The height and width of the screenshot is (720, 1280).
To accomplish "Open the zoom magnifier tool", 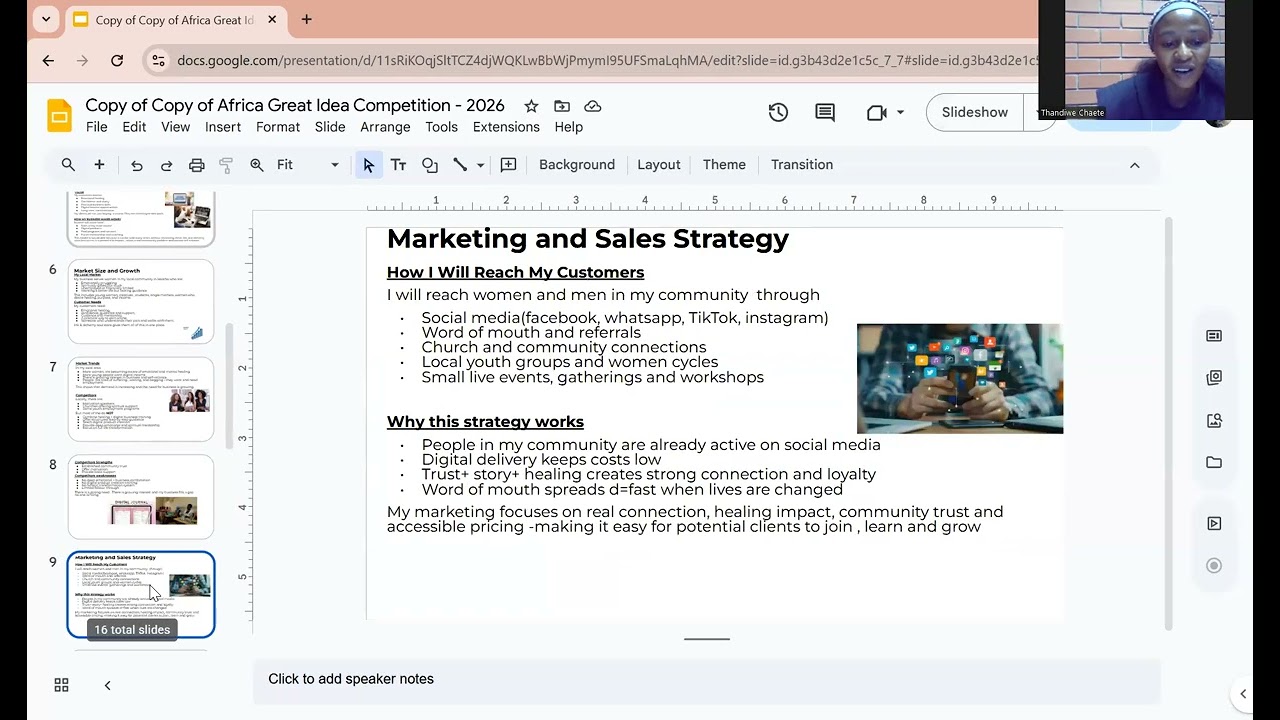I will point(257,165).
